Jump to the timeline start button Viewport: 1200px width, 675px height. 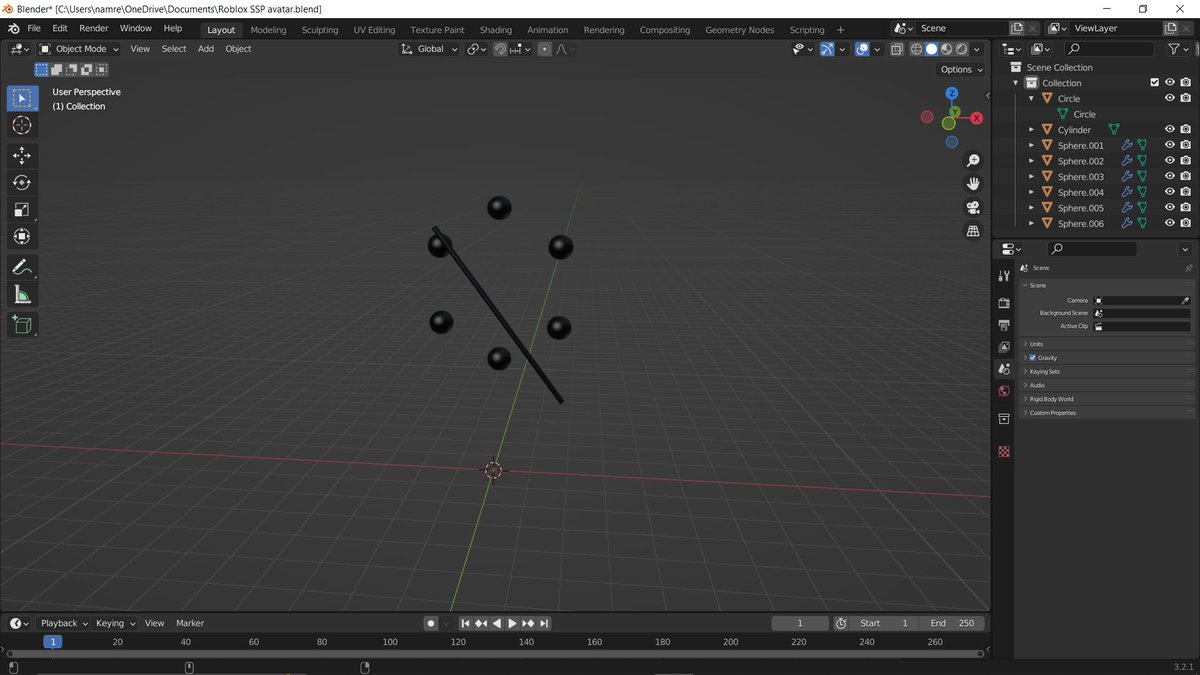(465, 623)
